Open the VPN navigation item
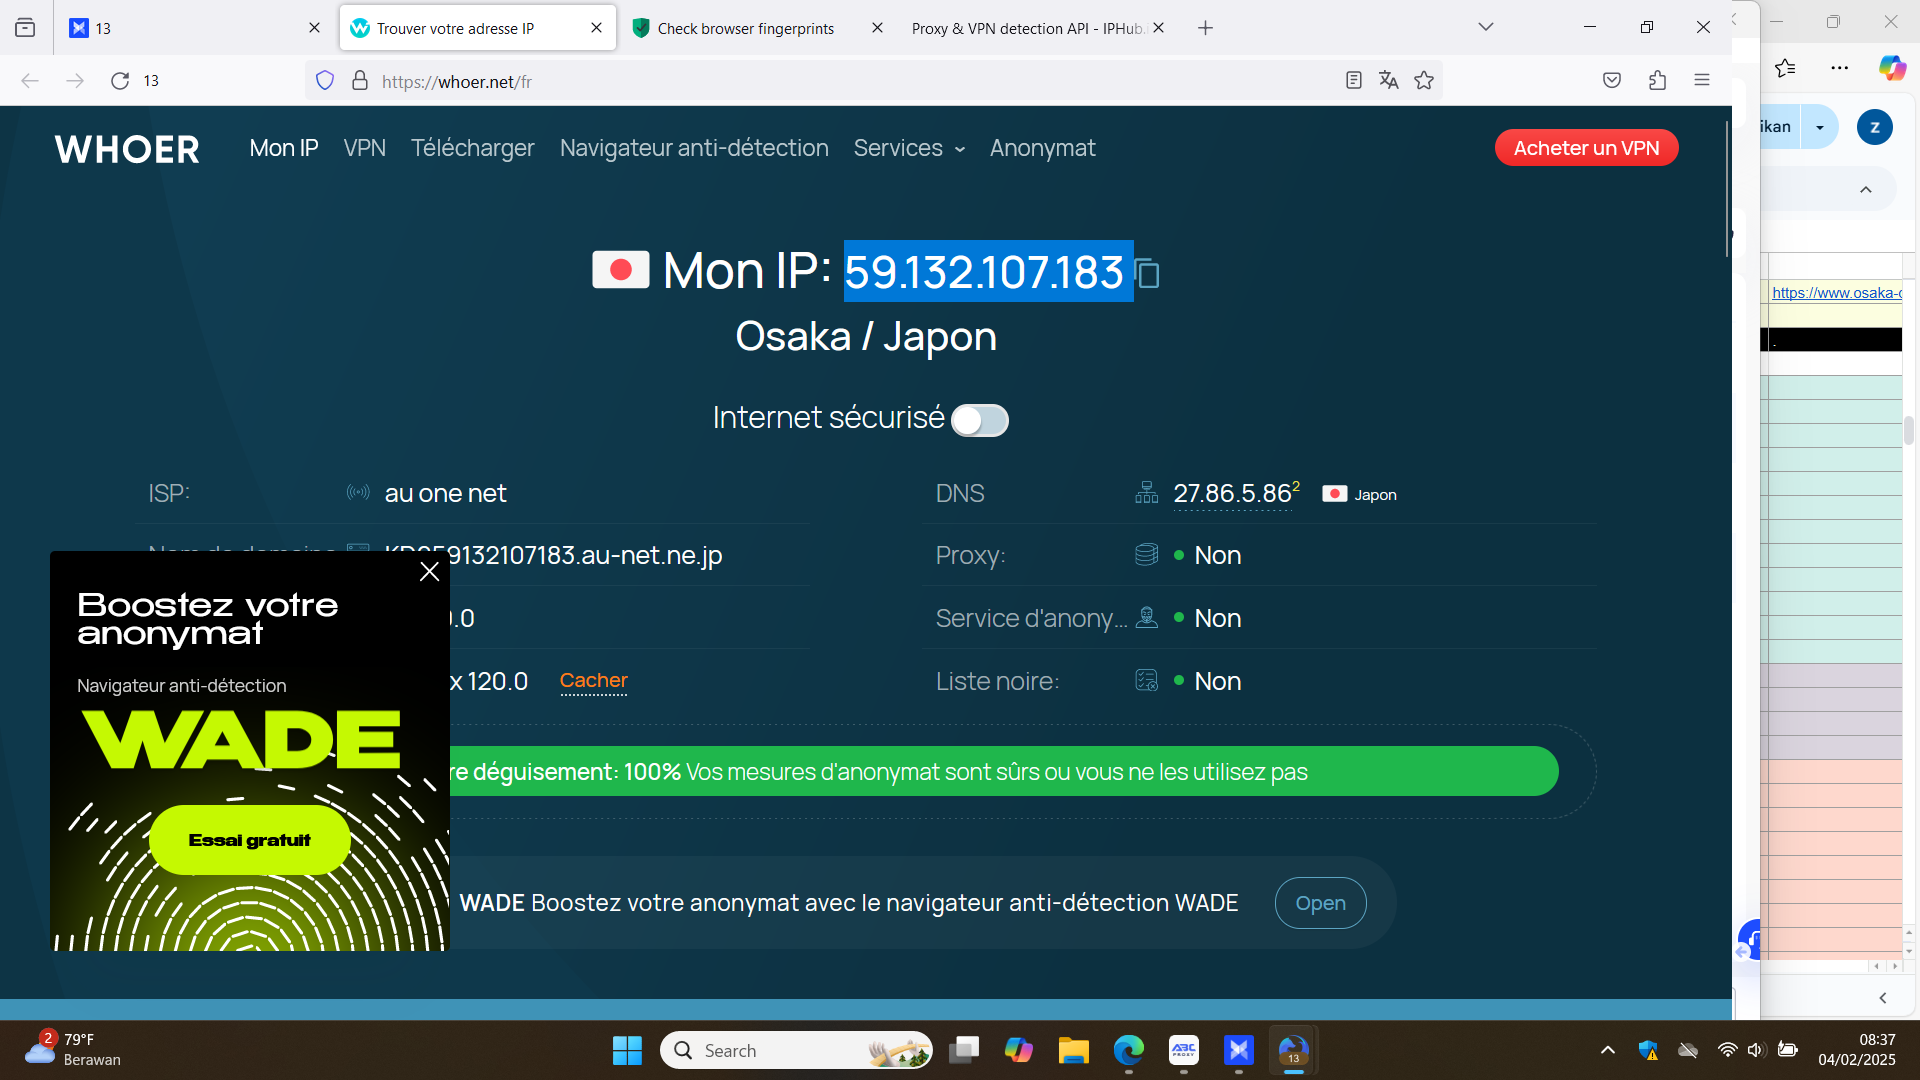Screen dimensions: 1920x1080 click(365, 149)
